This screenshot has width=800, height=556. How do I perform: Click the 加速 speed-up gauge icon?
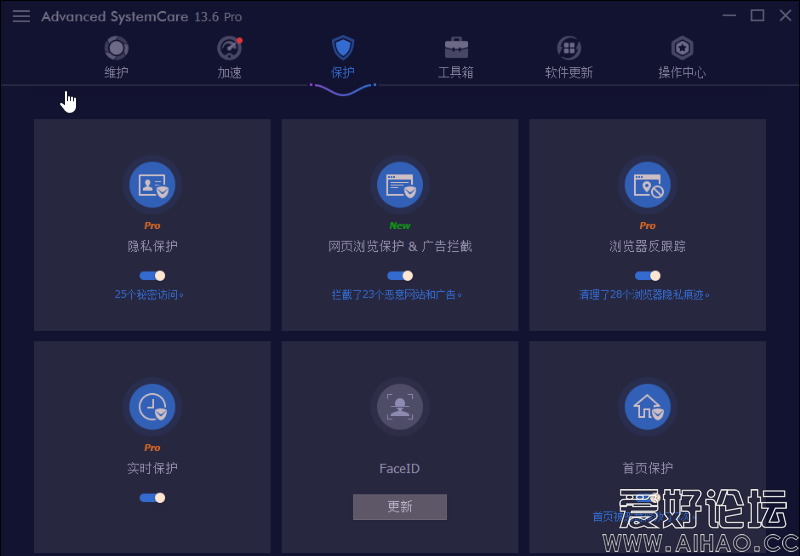point(230,48)
